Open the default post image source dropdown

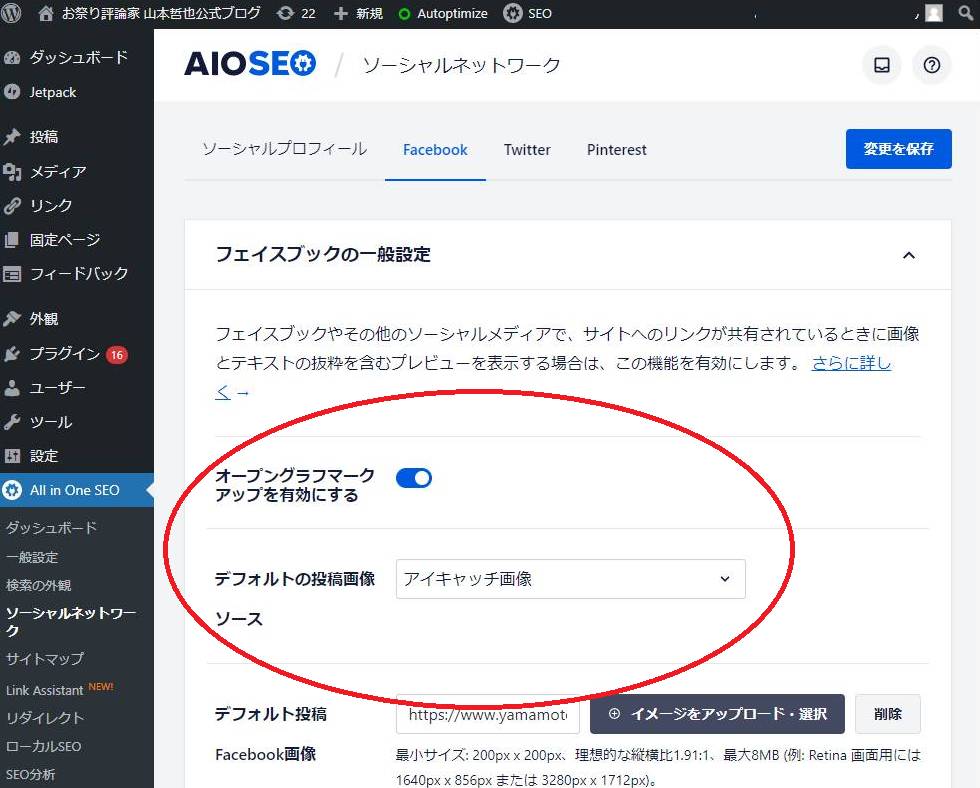[x=570, y=579]
